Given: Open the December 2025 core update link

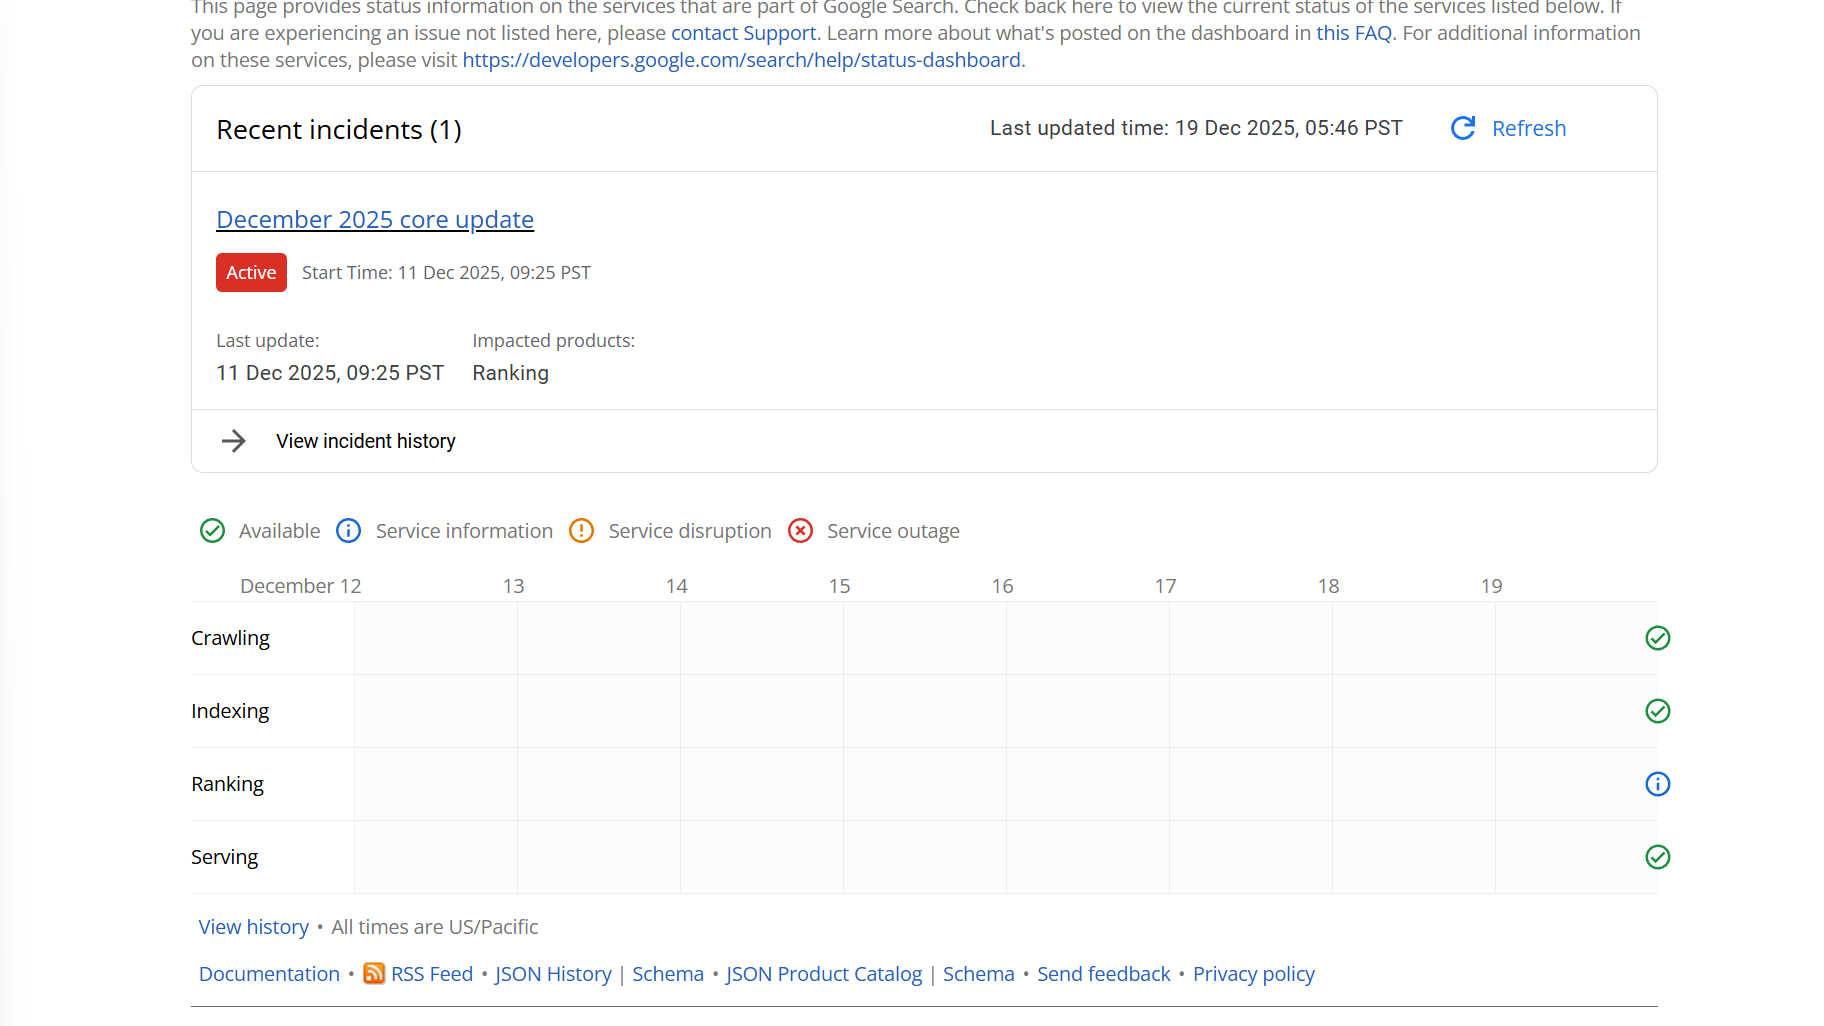Looking at the screenshot, I should click(375, 220).
